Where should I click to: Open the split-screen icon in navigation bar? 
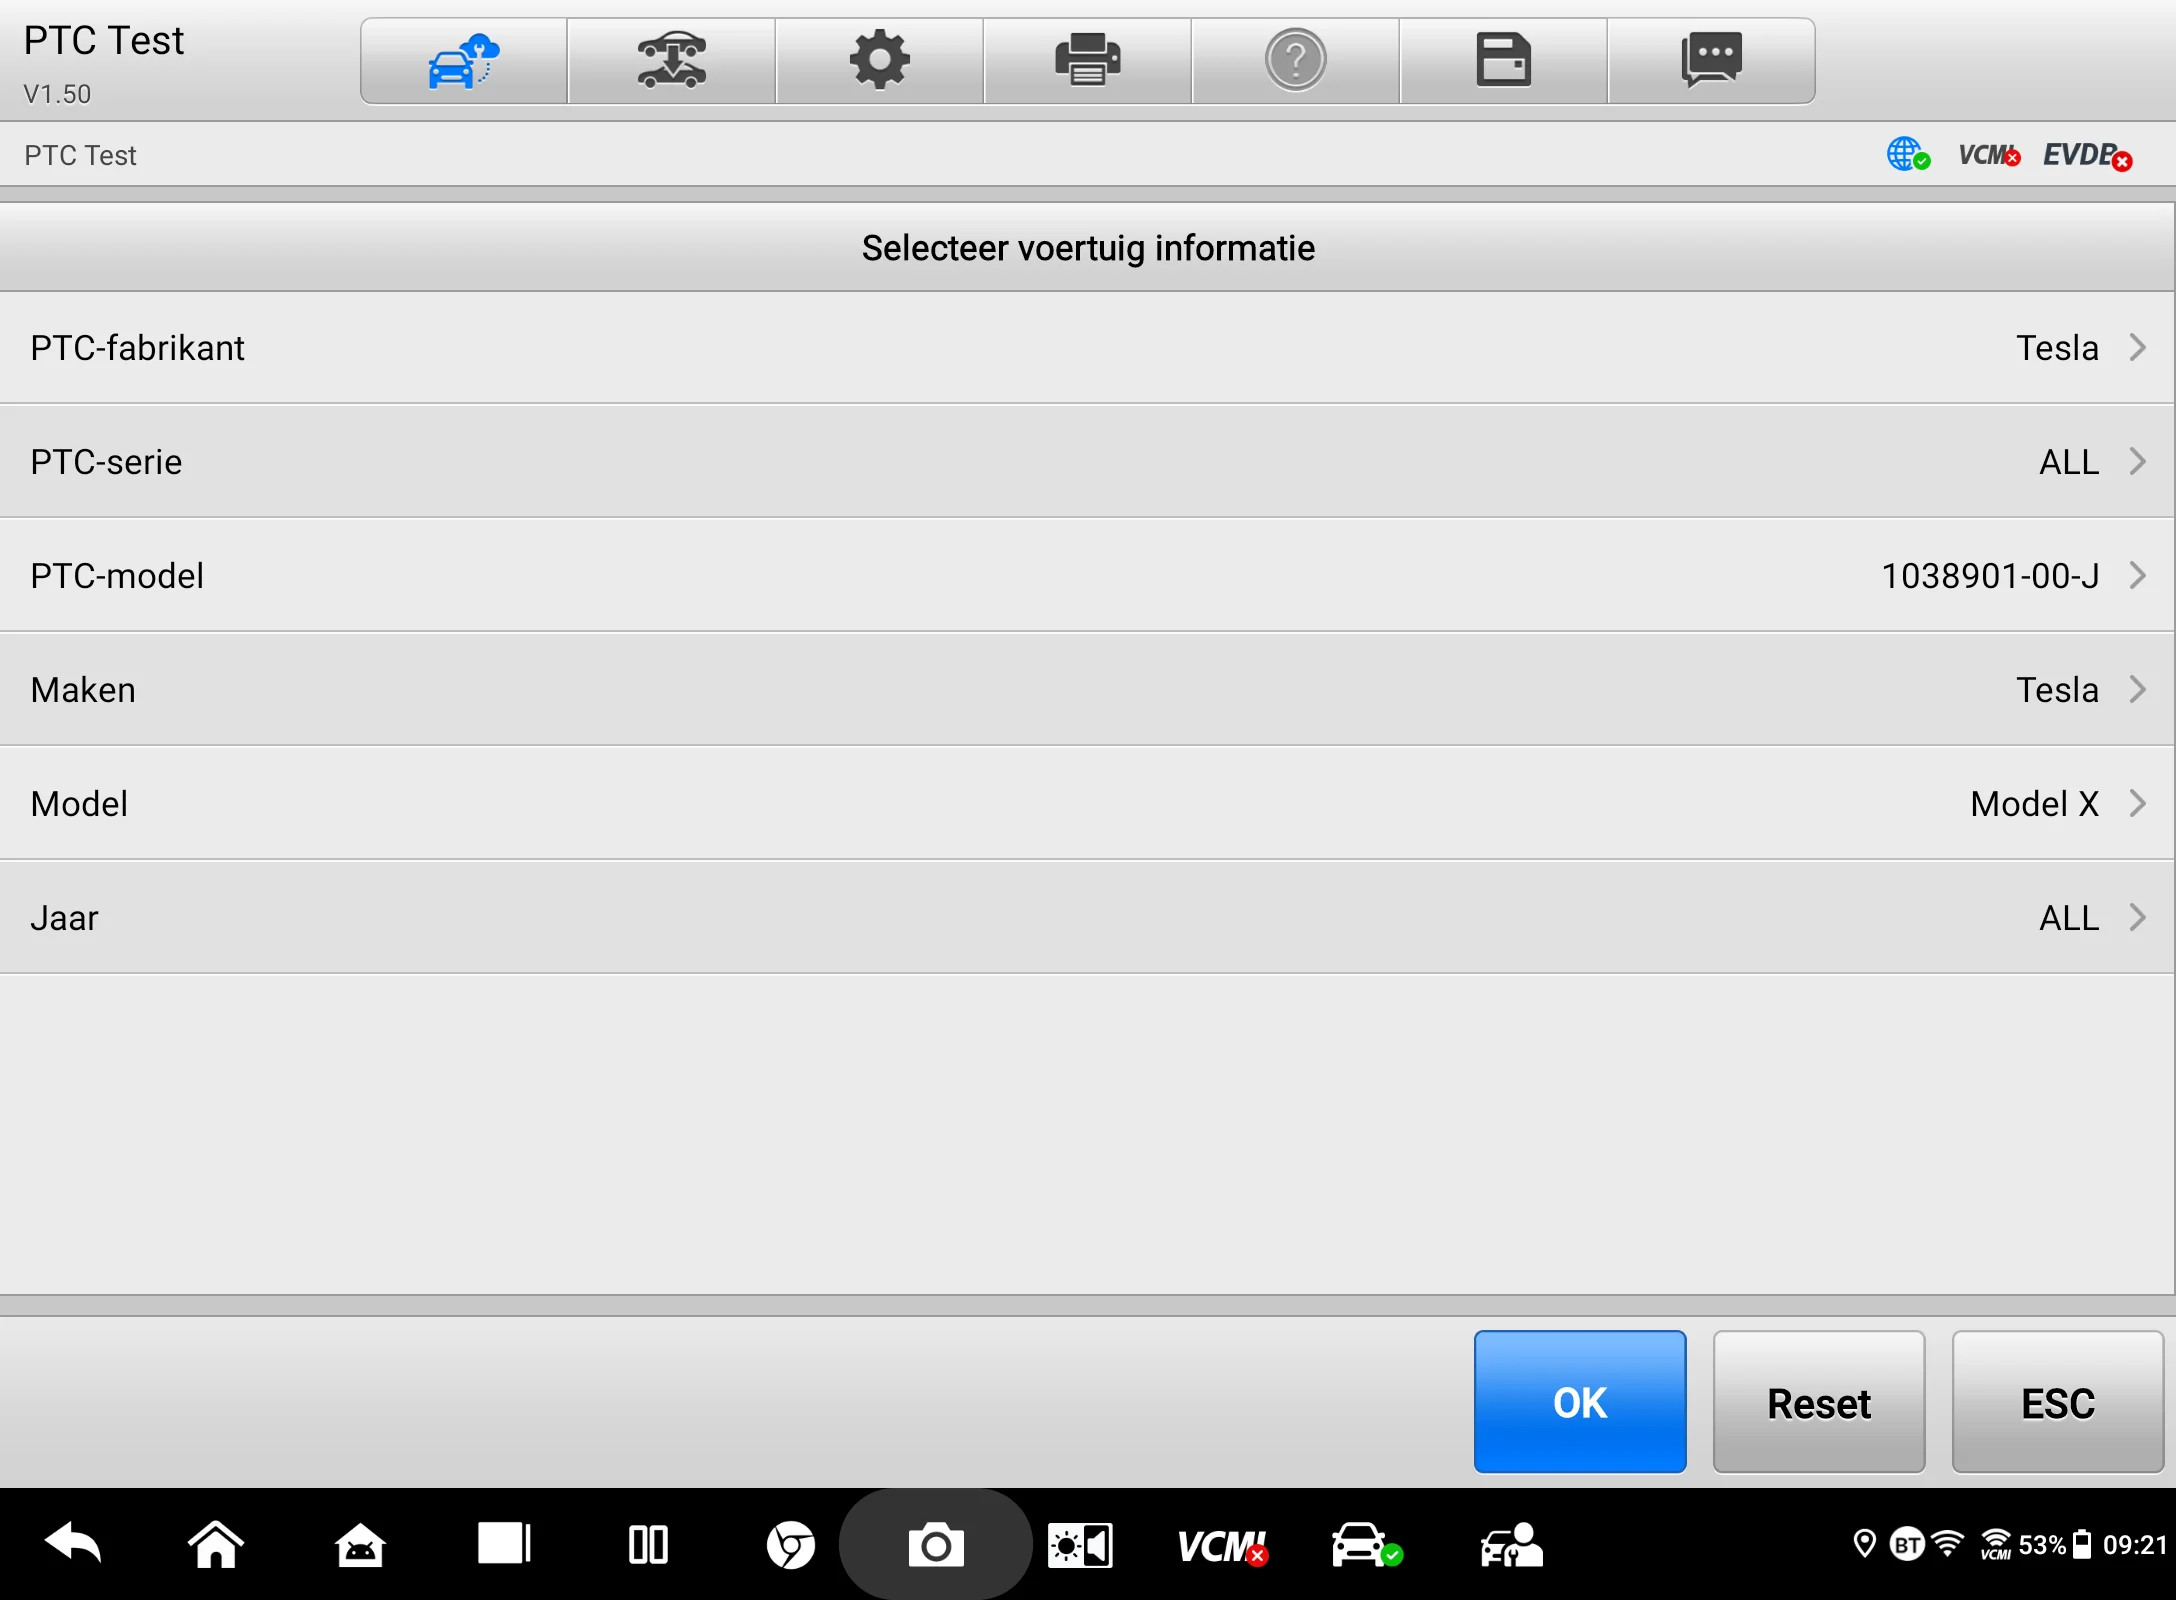[x=648, y=1545]
